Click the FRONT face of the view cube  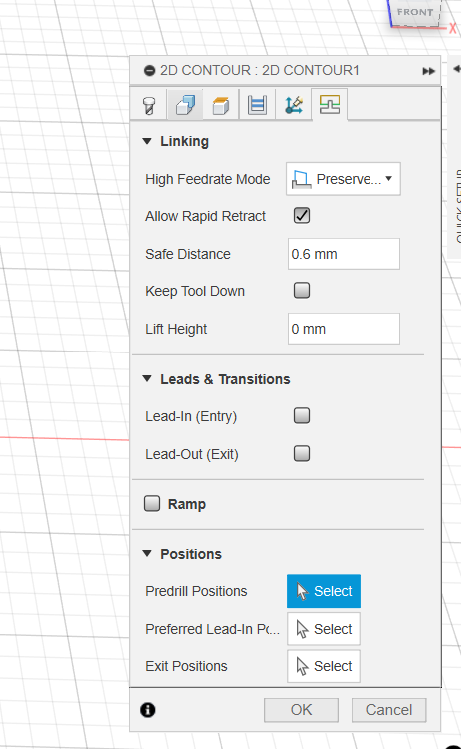pos(415,12)
